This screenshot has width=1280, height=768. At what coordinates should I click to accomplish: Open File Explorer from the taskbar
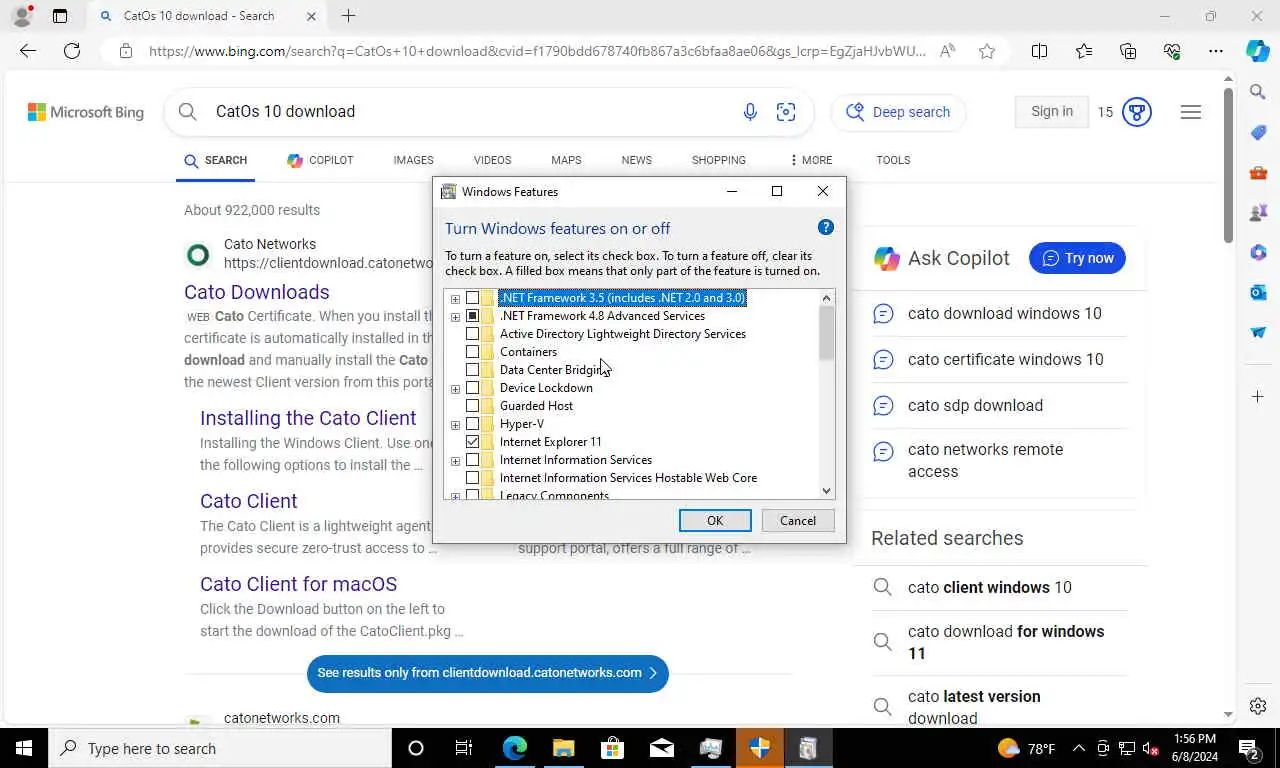563,748
